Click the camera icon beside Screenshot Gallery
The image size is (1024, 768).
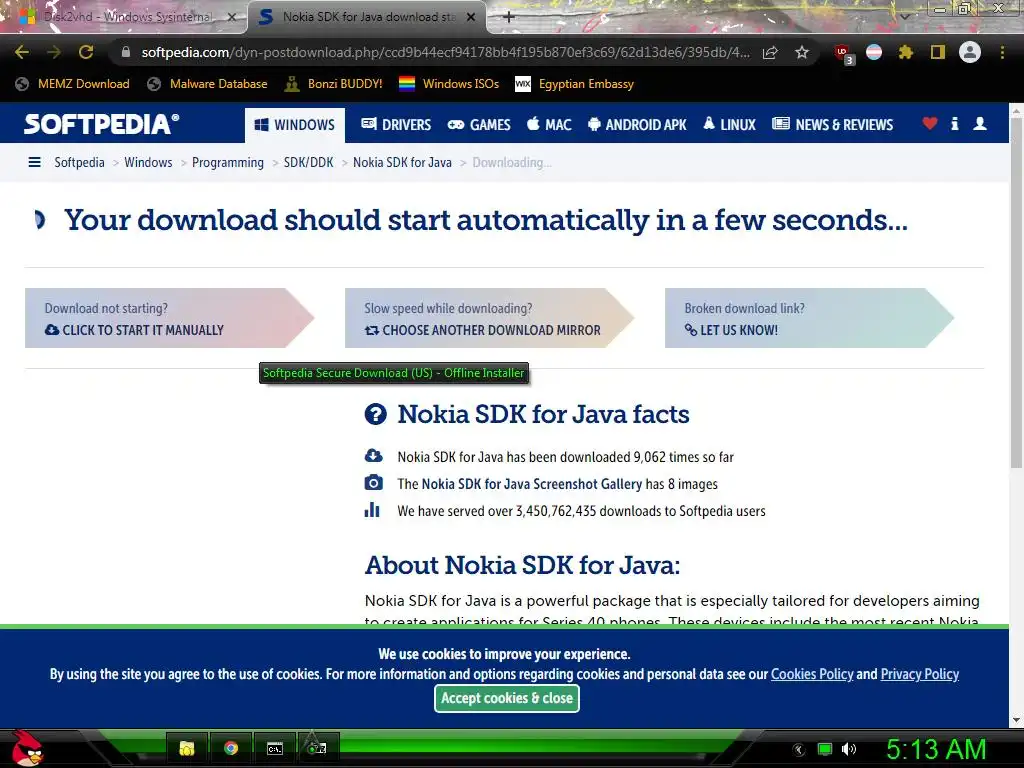[374, 483]
